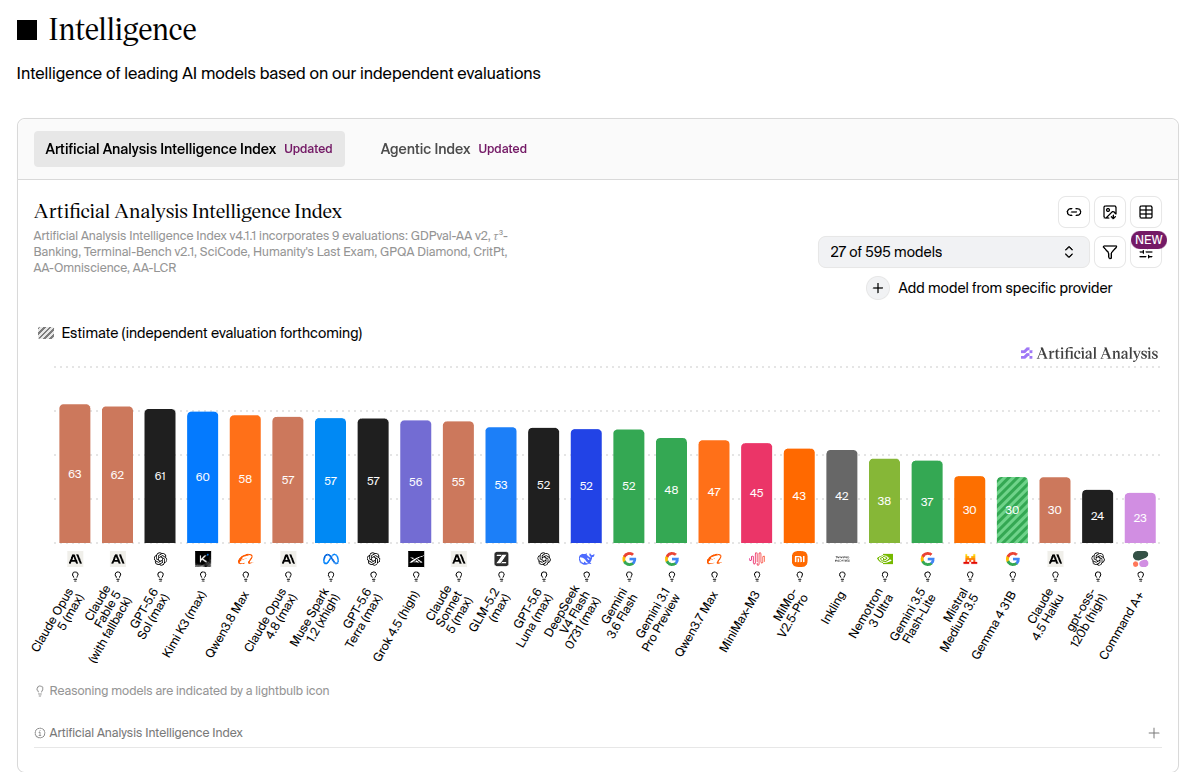Click the plus icon beside Add model
Screen dimensions: 1193x772
[x=877, y=288]
